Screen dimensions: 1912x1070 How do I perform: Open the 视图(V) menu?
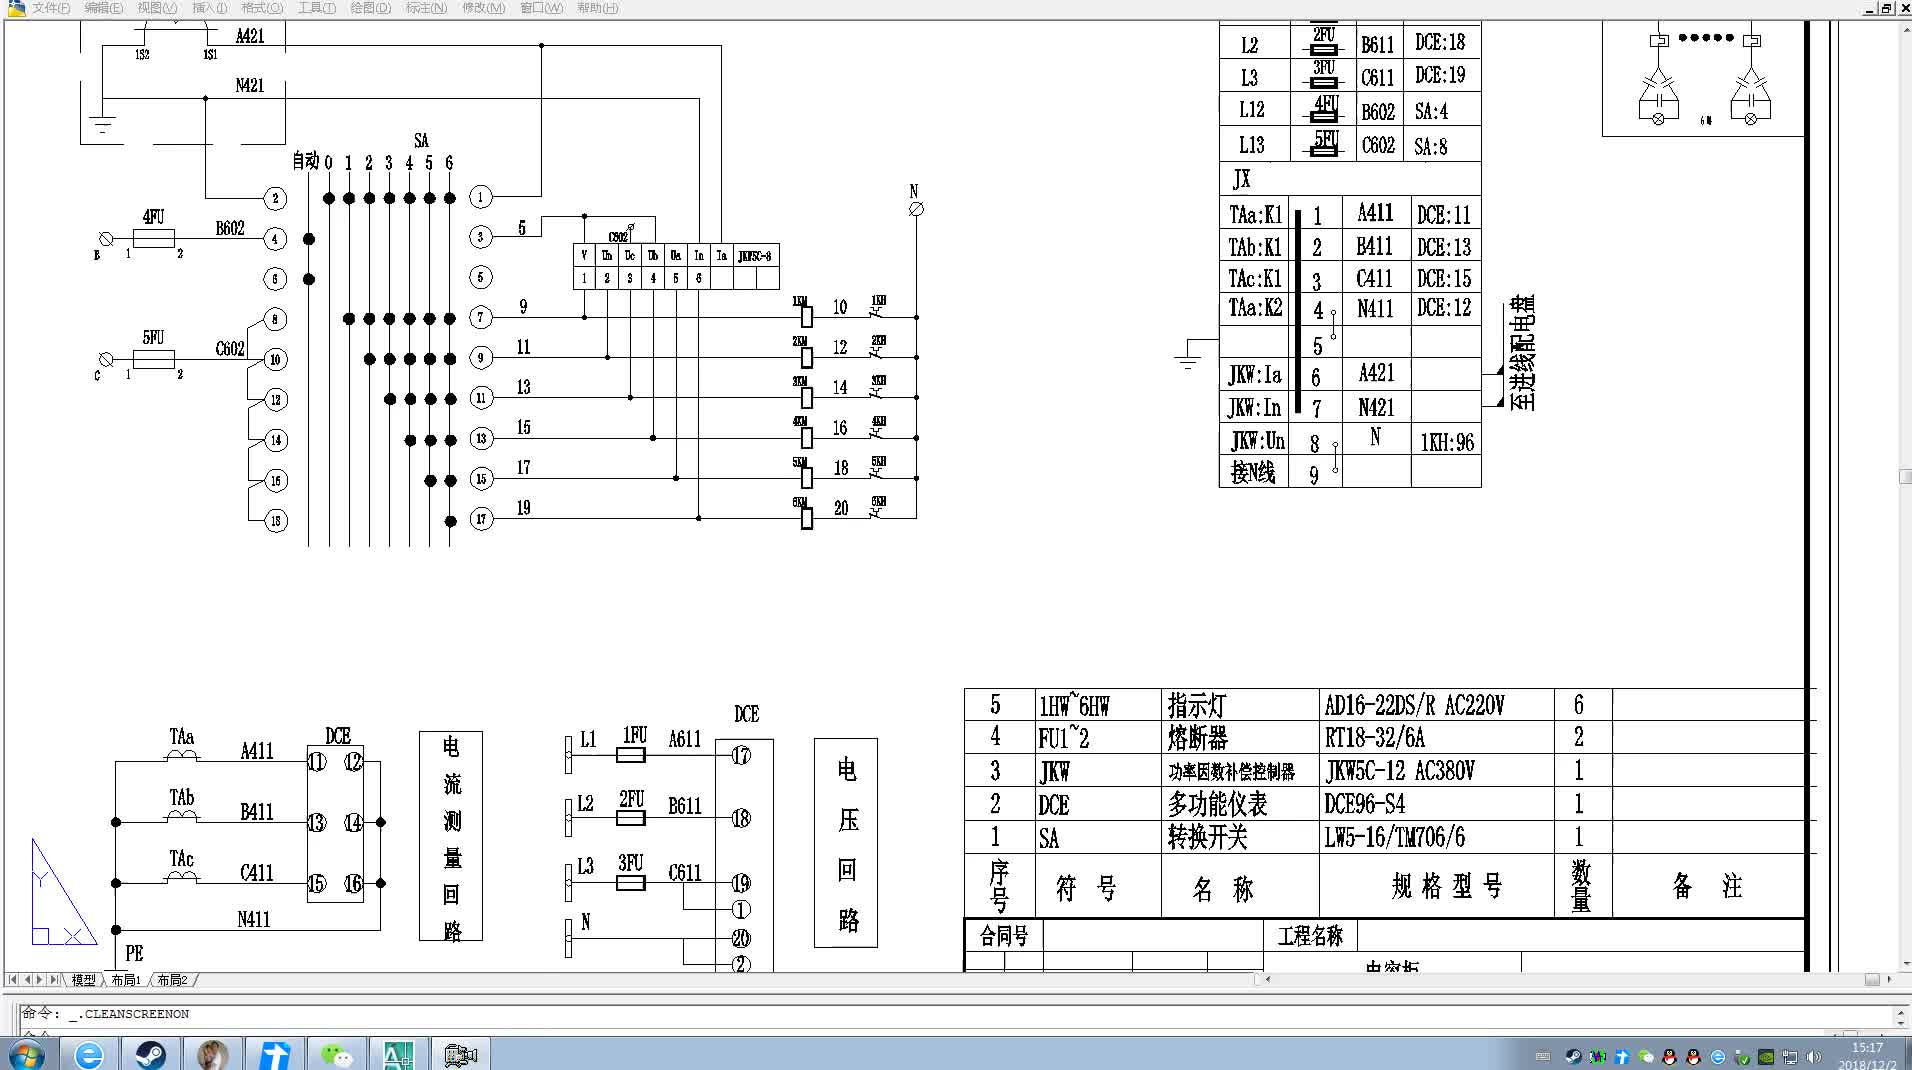(157, 8)
